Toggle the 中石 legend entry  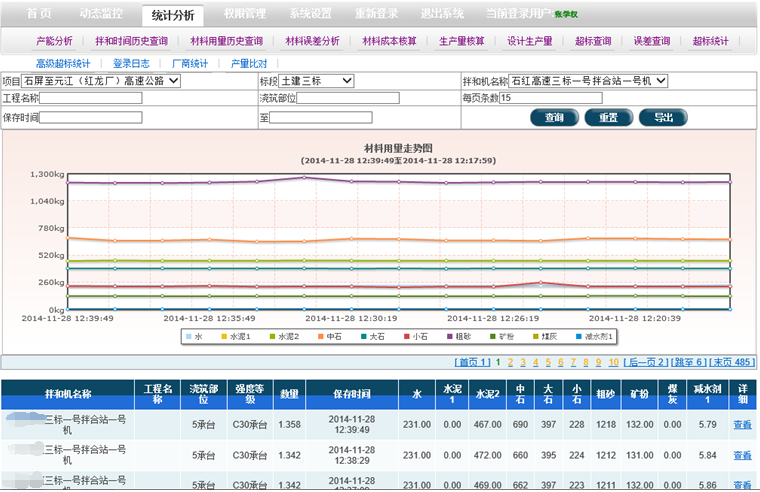coord(330,337)
